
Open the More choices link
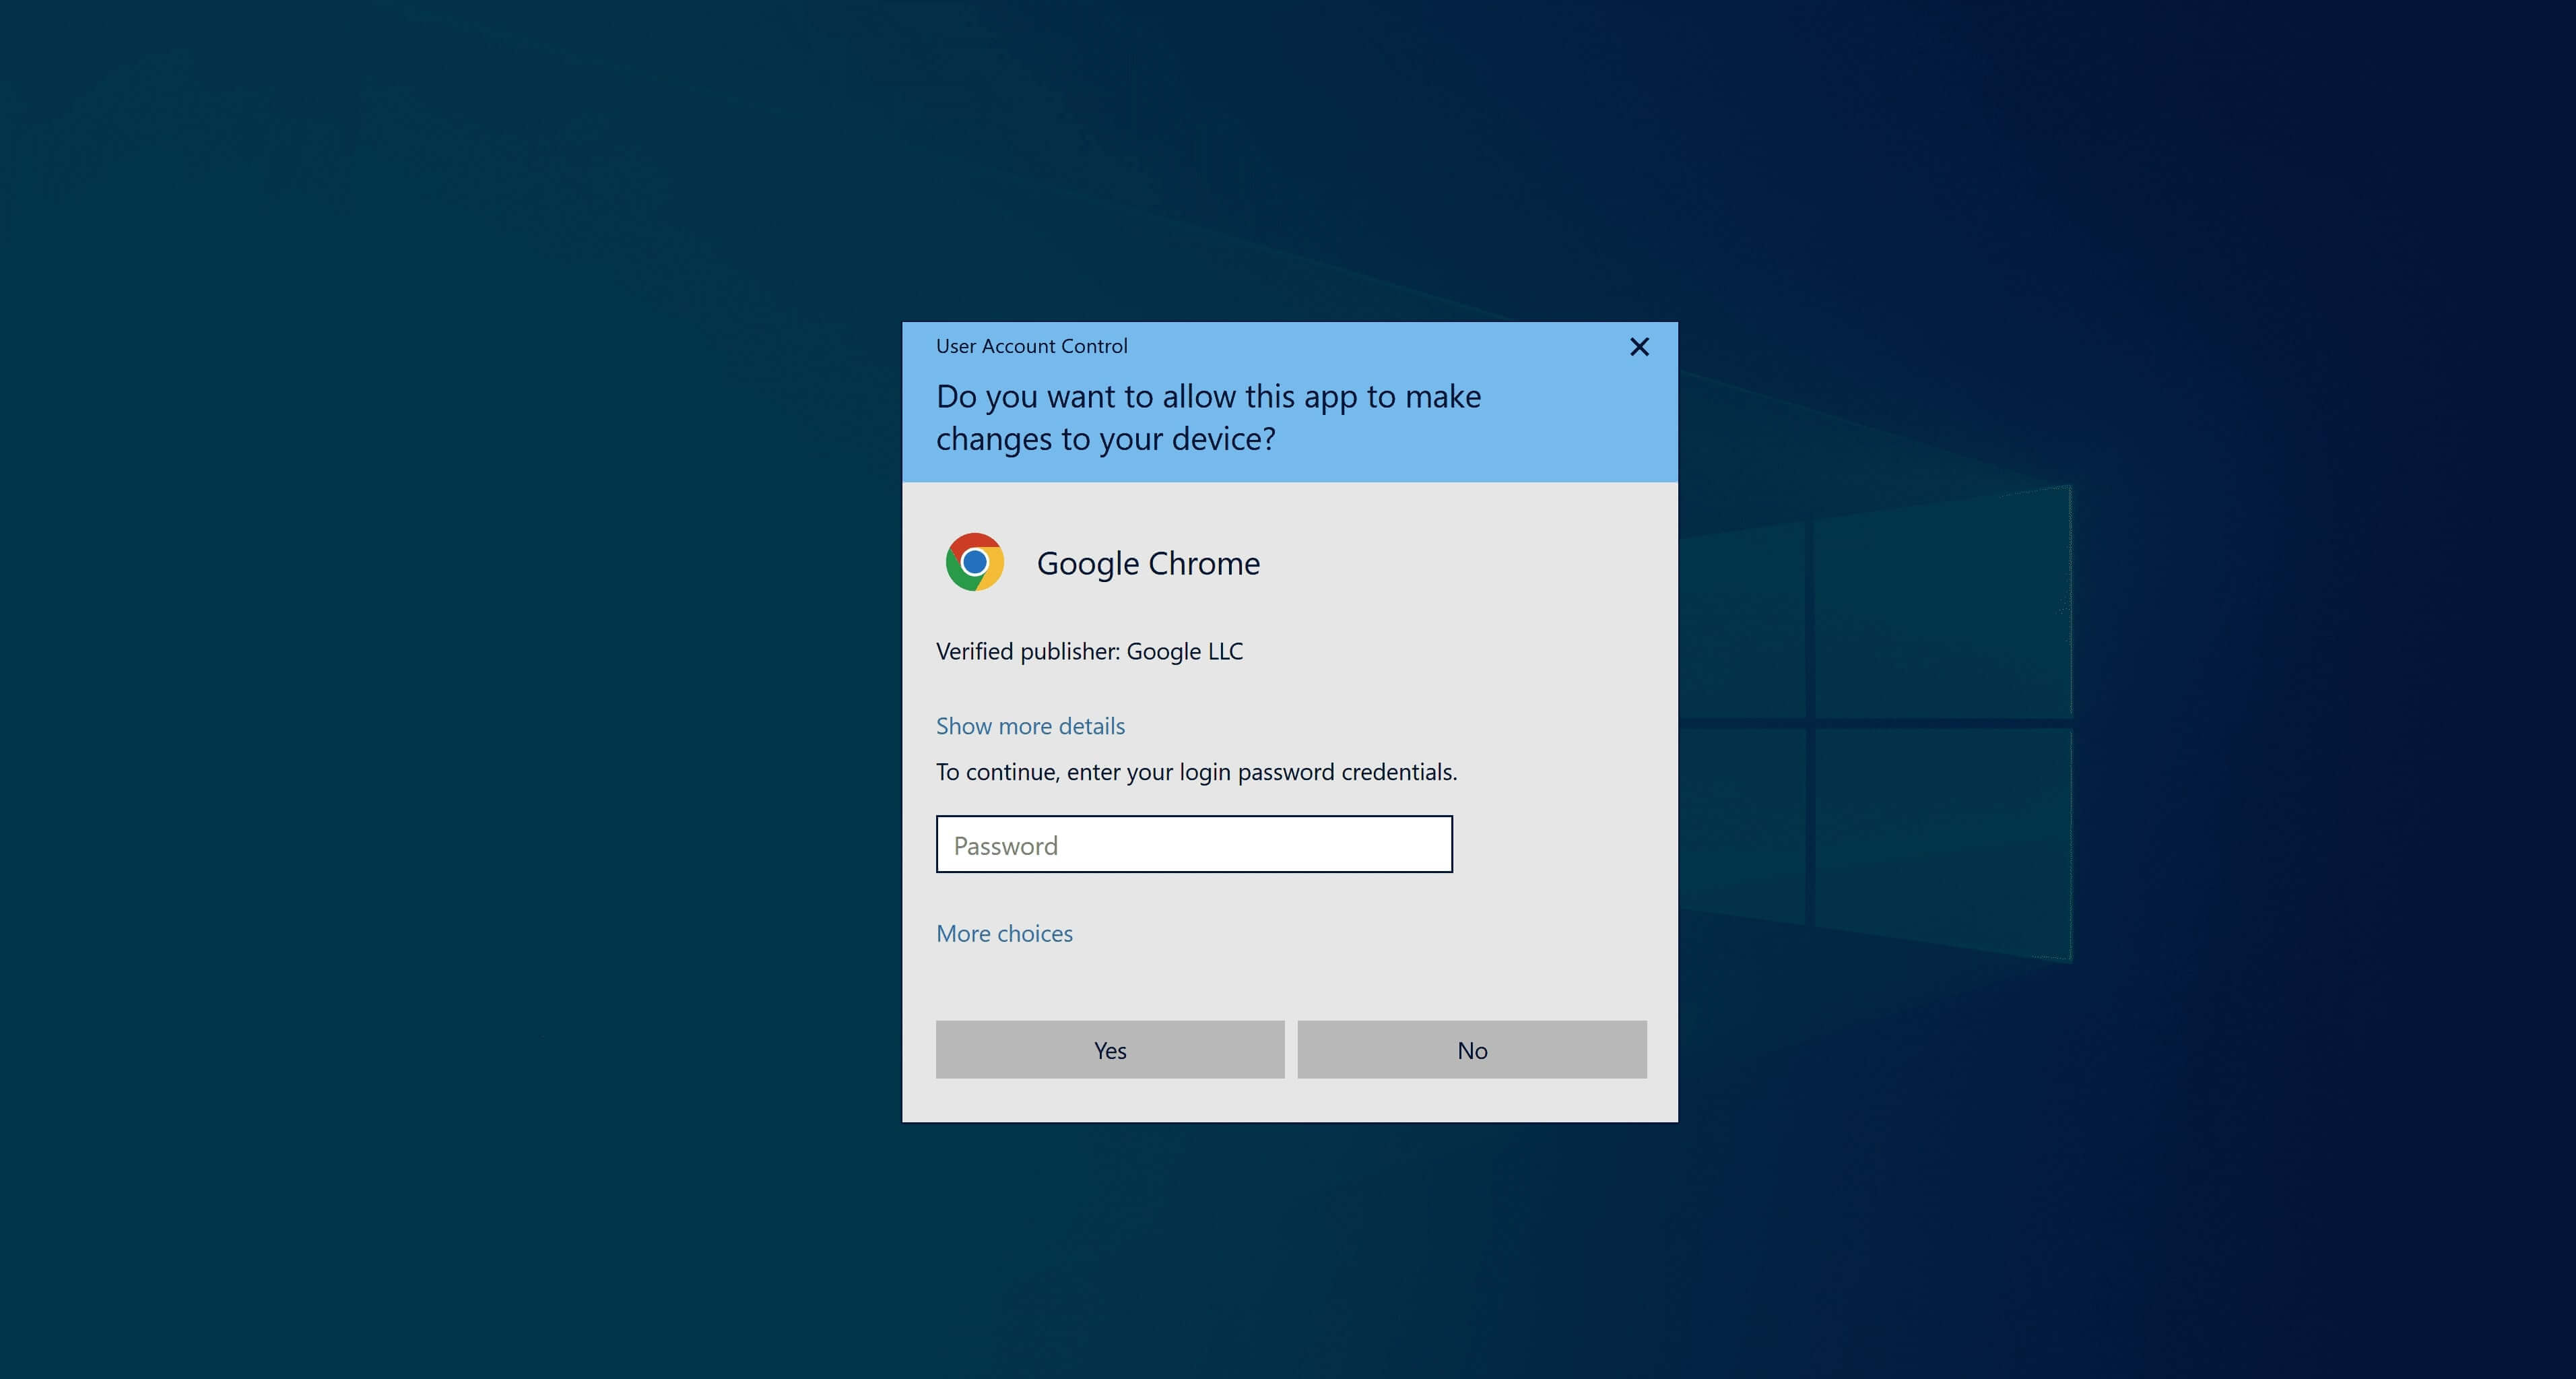(x=1004, y=933)
